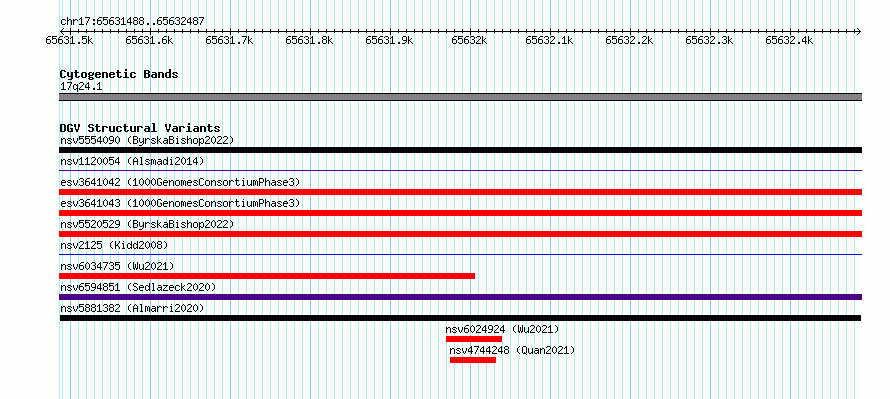
Task: Click the 65631.7k ruler label
Action: point(229,40)
